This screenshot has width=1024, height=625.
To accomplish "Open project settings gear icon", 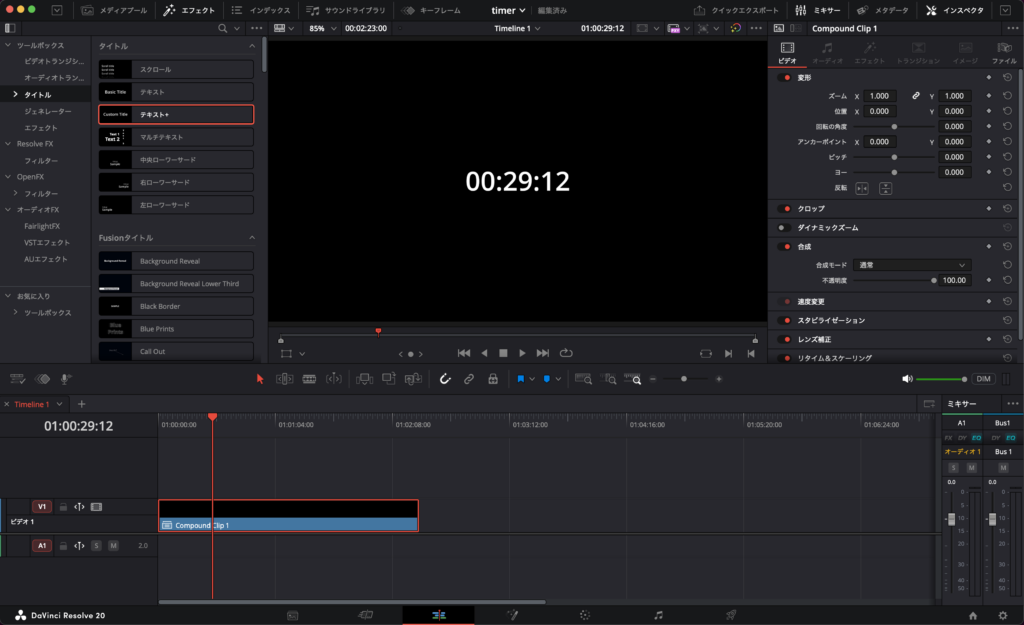I will point(1003,615).
